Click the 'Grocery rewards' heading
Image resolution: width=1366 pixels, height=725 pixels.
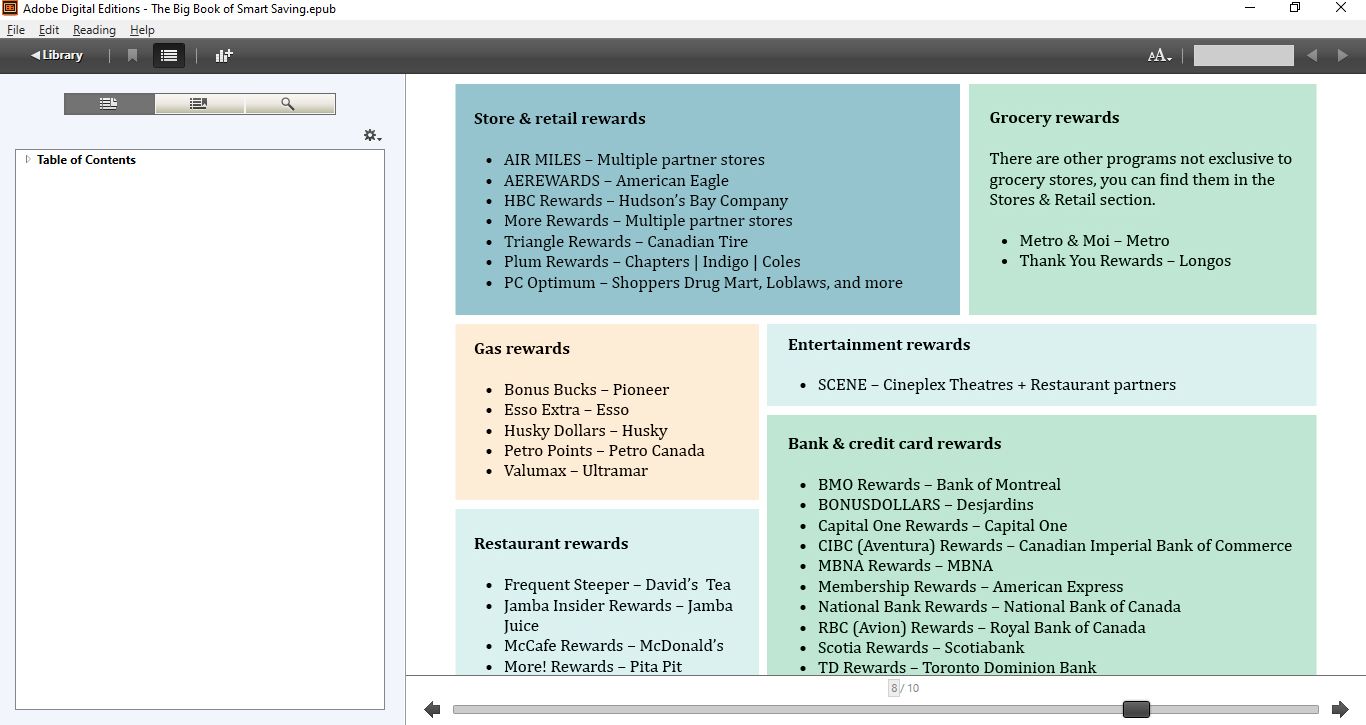coord(1054,117)
